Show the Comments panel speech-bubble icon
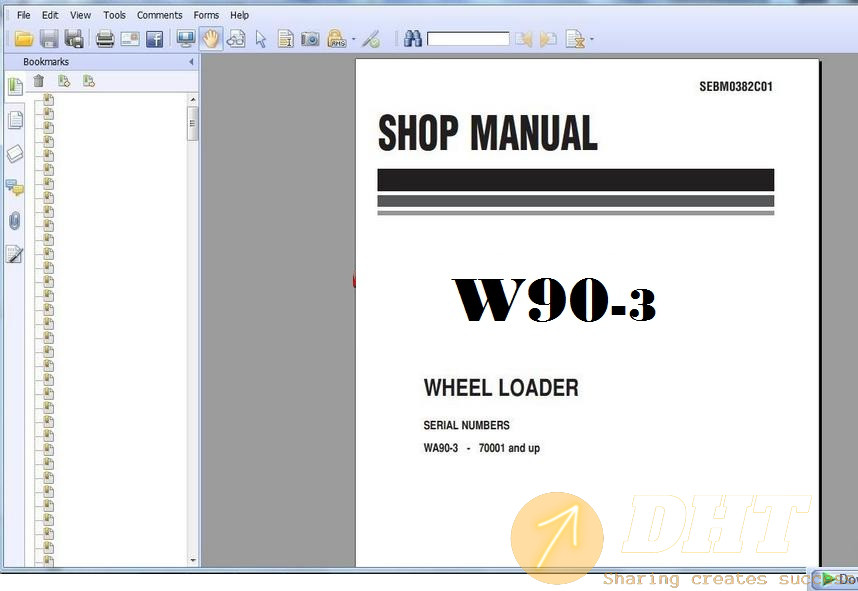Image resolution: width=858 pixels, height=591 pixels. coord(15,188)
